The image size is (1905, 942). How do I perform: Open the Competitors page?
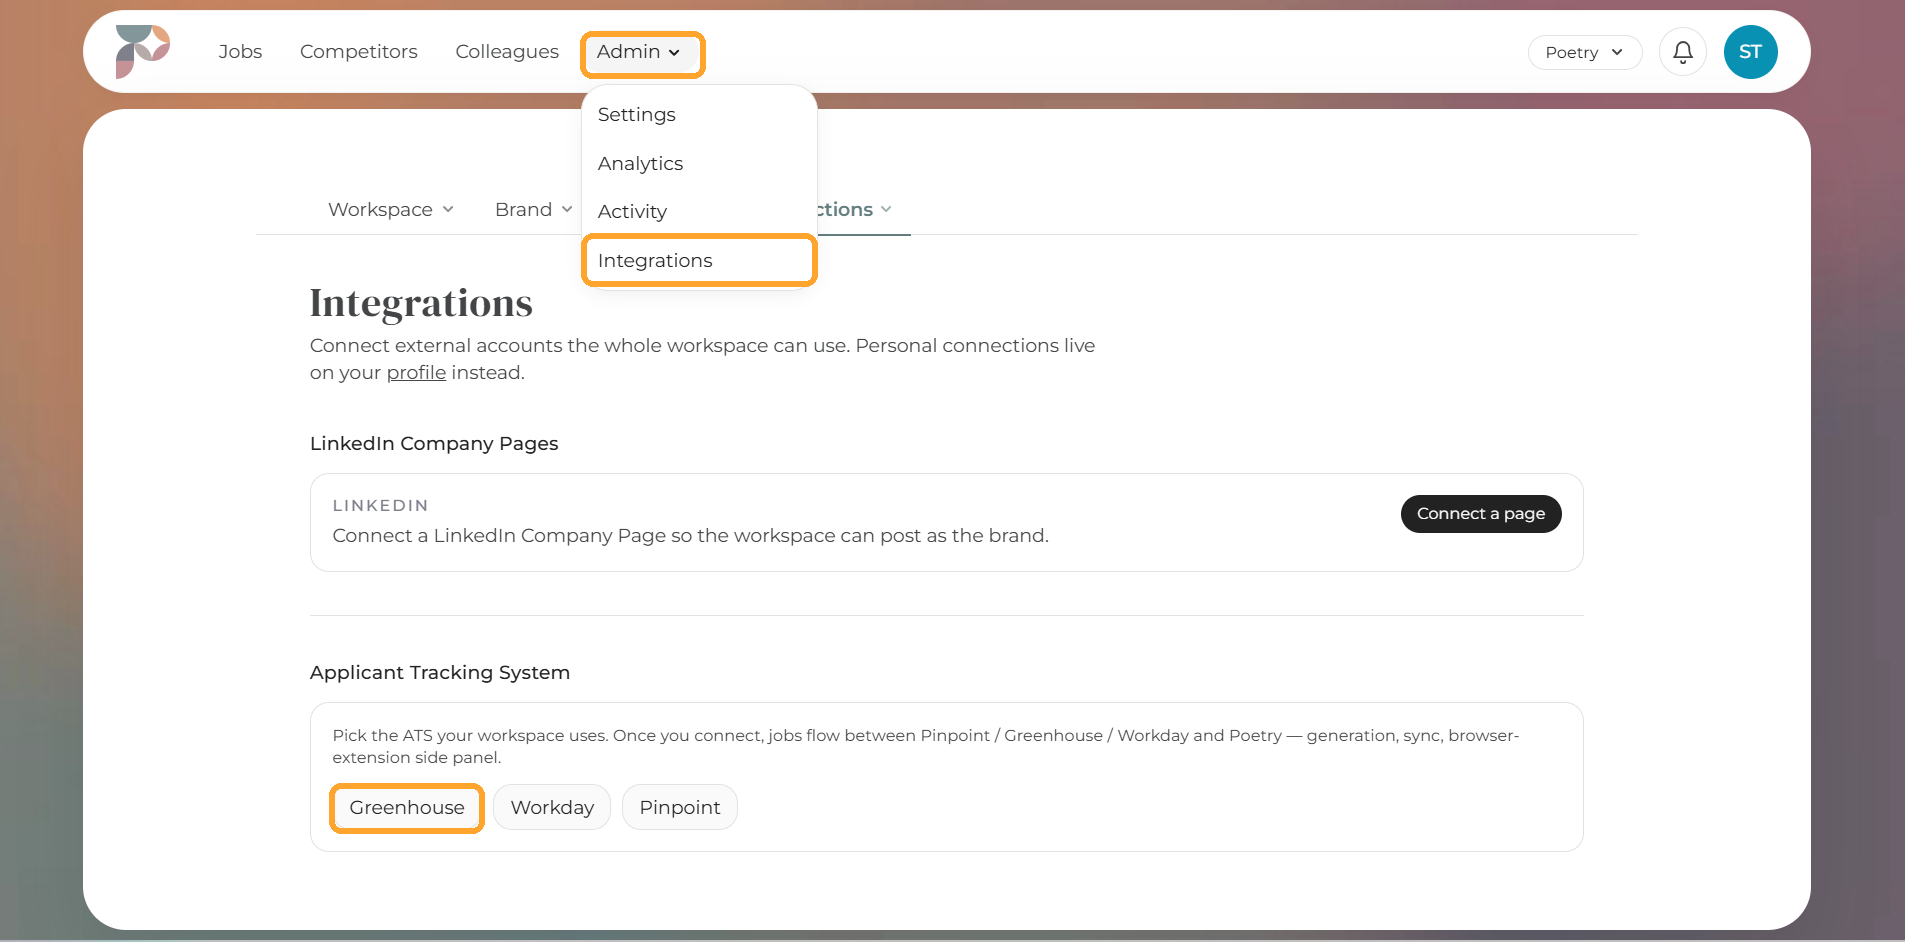click(359, 52)
